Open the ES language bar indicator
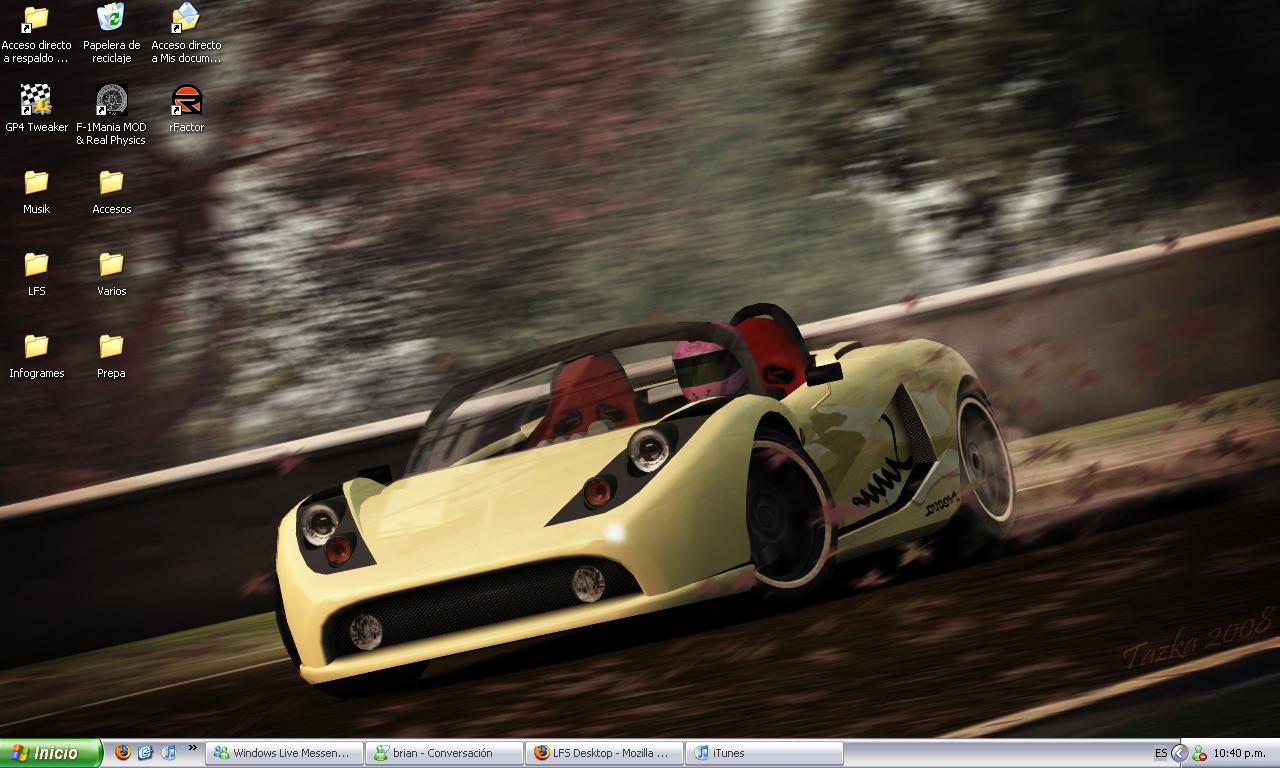 [1161, 753]
